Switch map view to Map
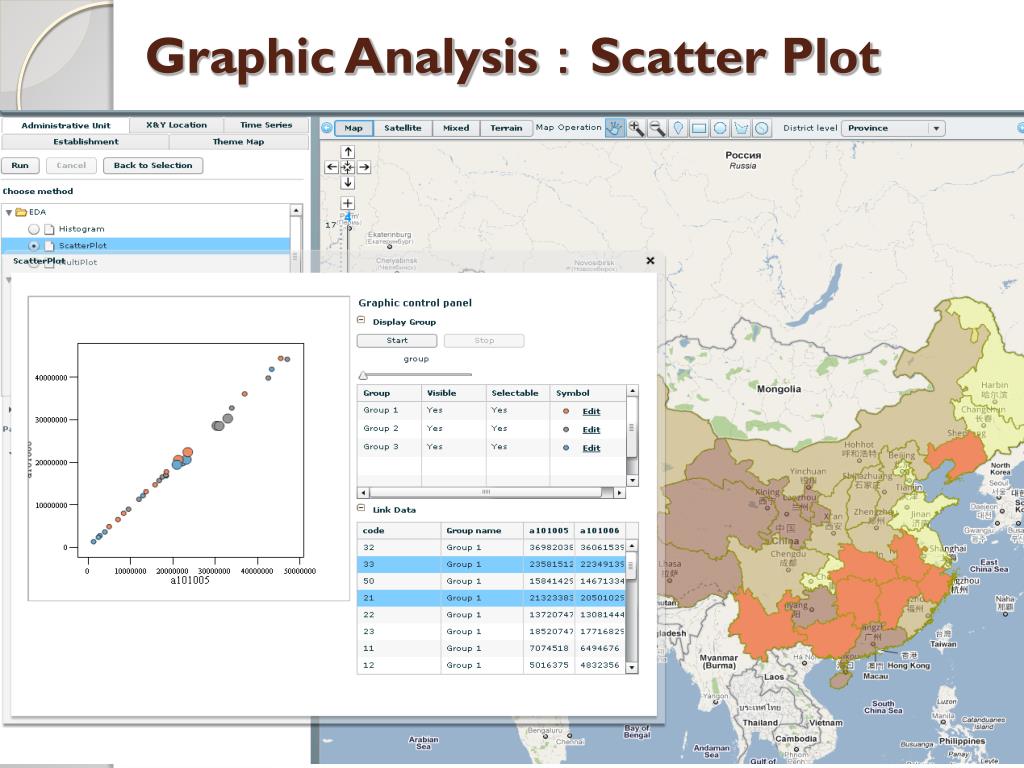 click(353, 128)
